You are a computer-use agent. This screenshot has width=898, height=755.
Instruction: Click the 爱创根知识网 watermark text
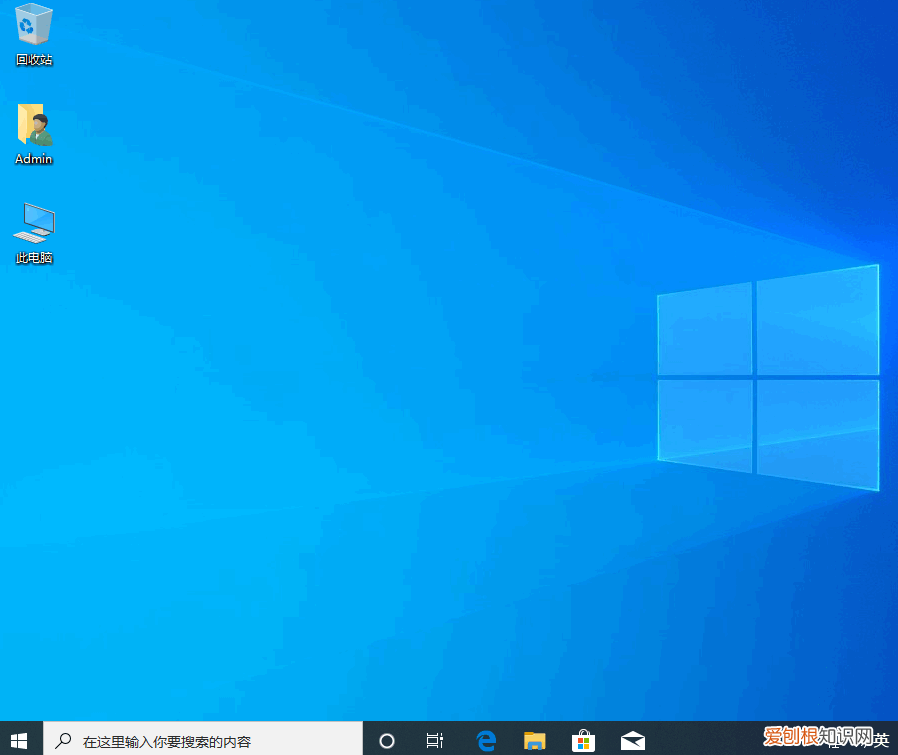coord(810,737)
